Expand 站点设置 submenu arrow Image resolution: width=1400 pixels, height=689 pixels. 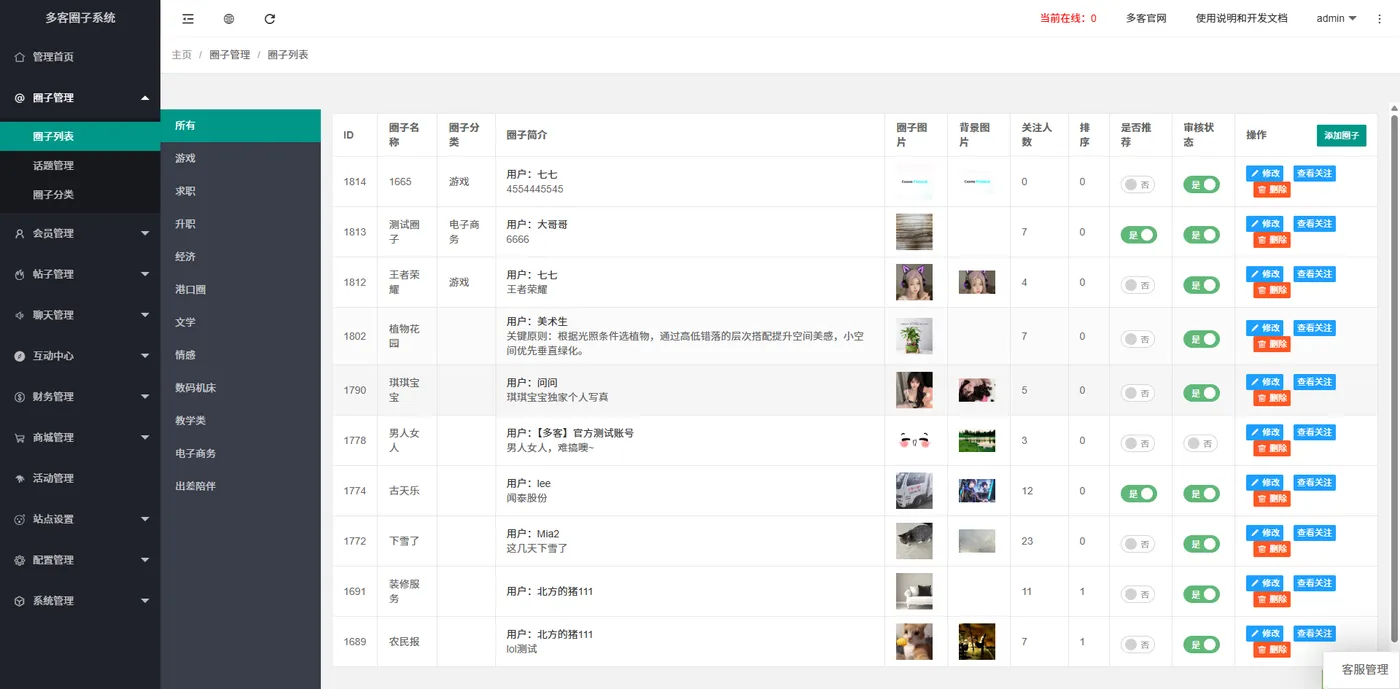[x=145, y=520]
